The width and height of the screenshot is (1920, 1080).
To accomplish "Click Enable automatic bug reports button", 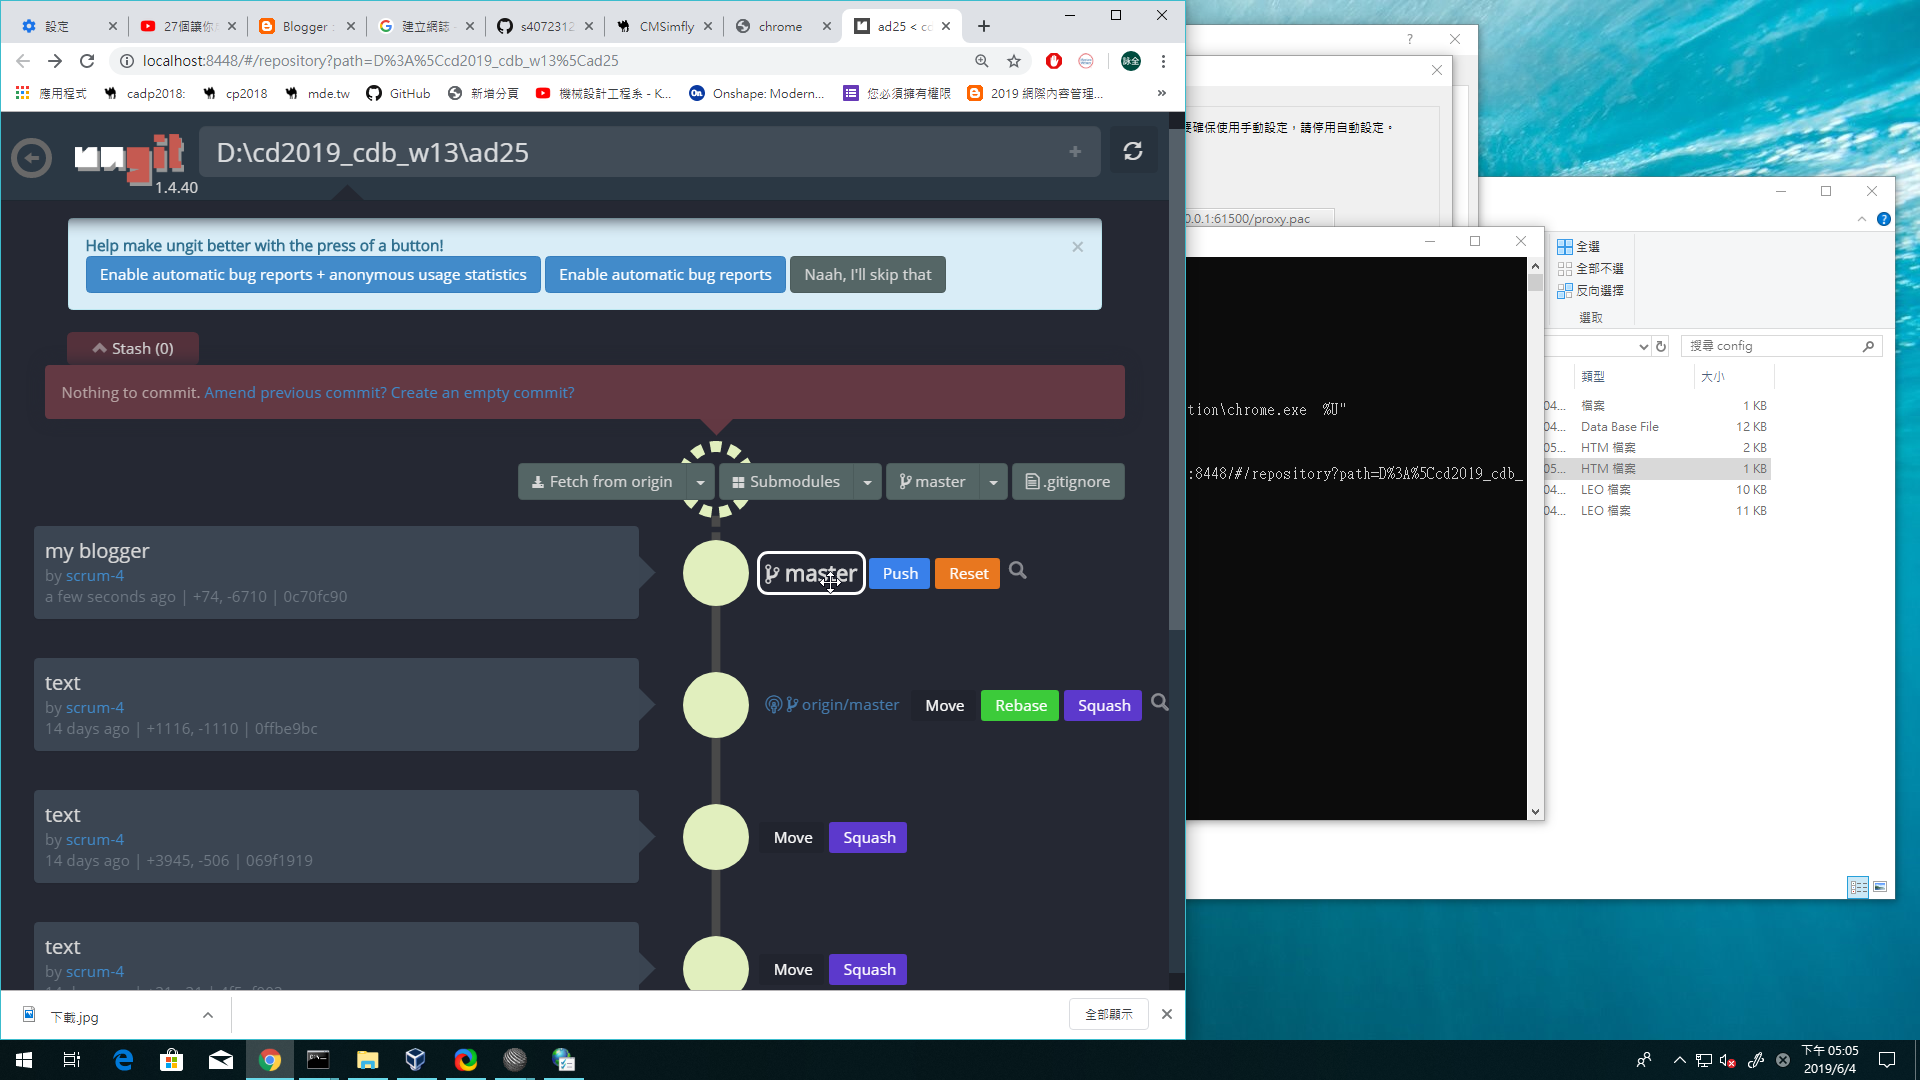I will pos(665,275).
